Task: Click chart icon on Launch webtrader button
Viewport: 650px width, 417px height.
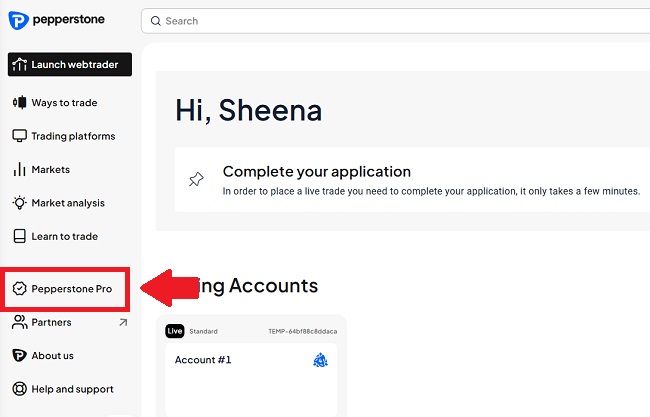Action: coord(19,64)
